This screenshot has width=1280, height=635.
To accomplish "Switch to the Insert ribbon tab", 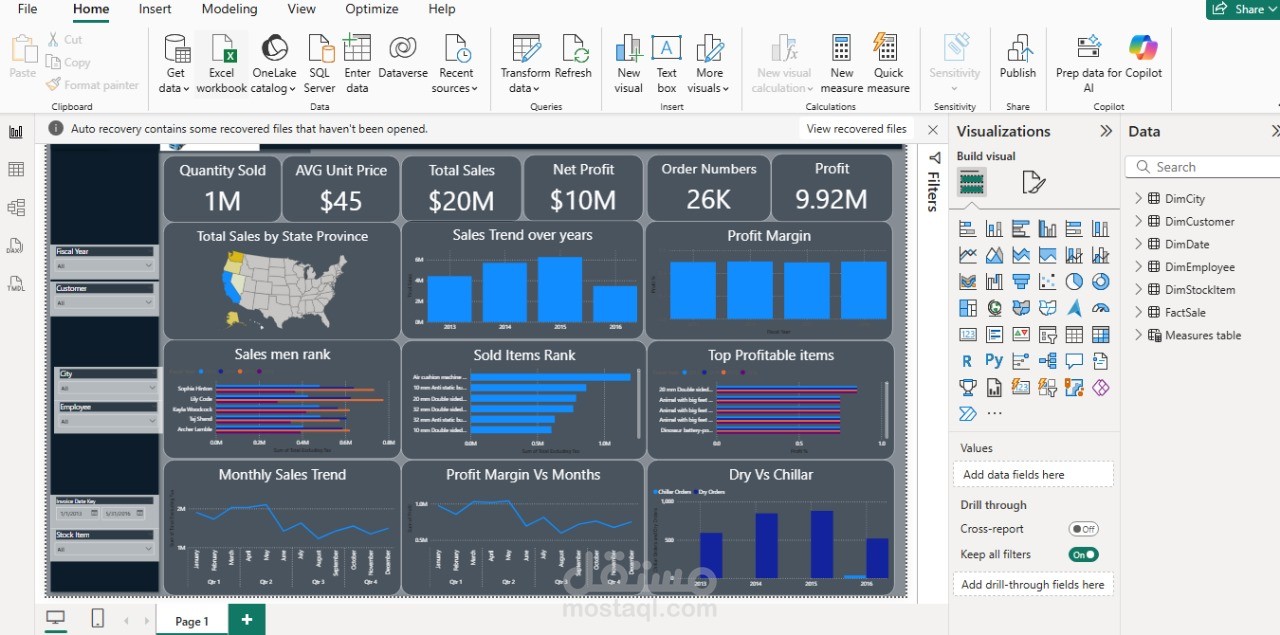I will pos(155,9).
